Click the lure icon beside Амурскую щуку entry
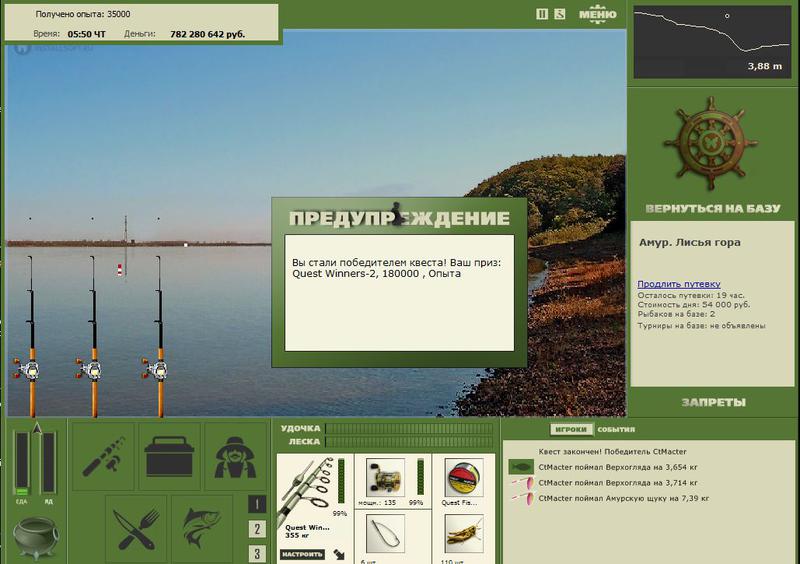The width and height of the screenshot is (800, 564). pos(522,498)
